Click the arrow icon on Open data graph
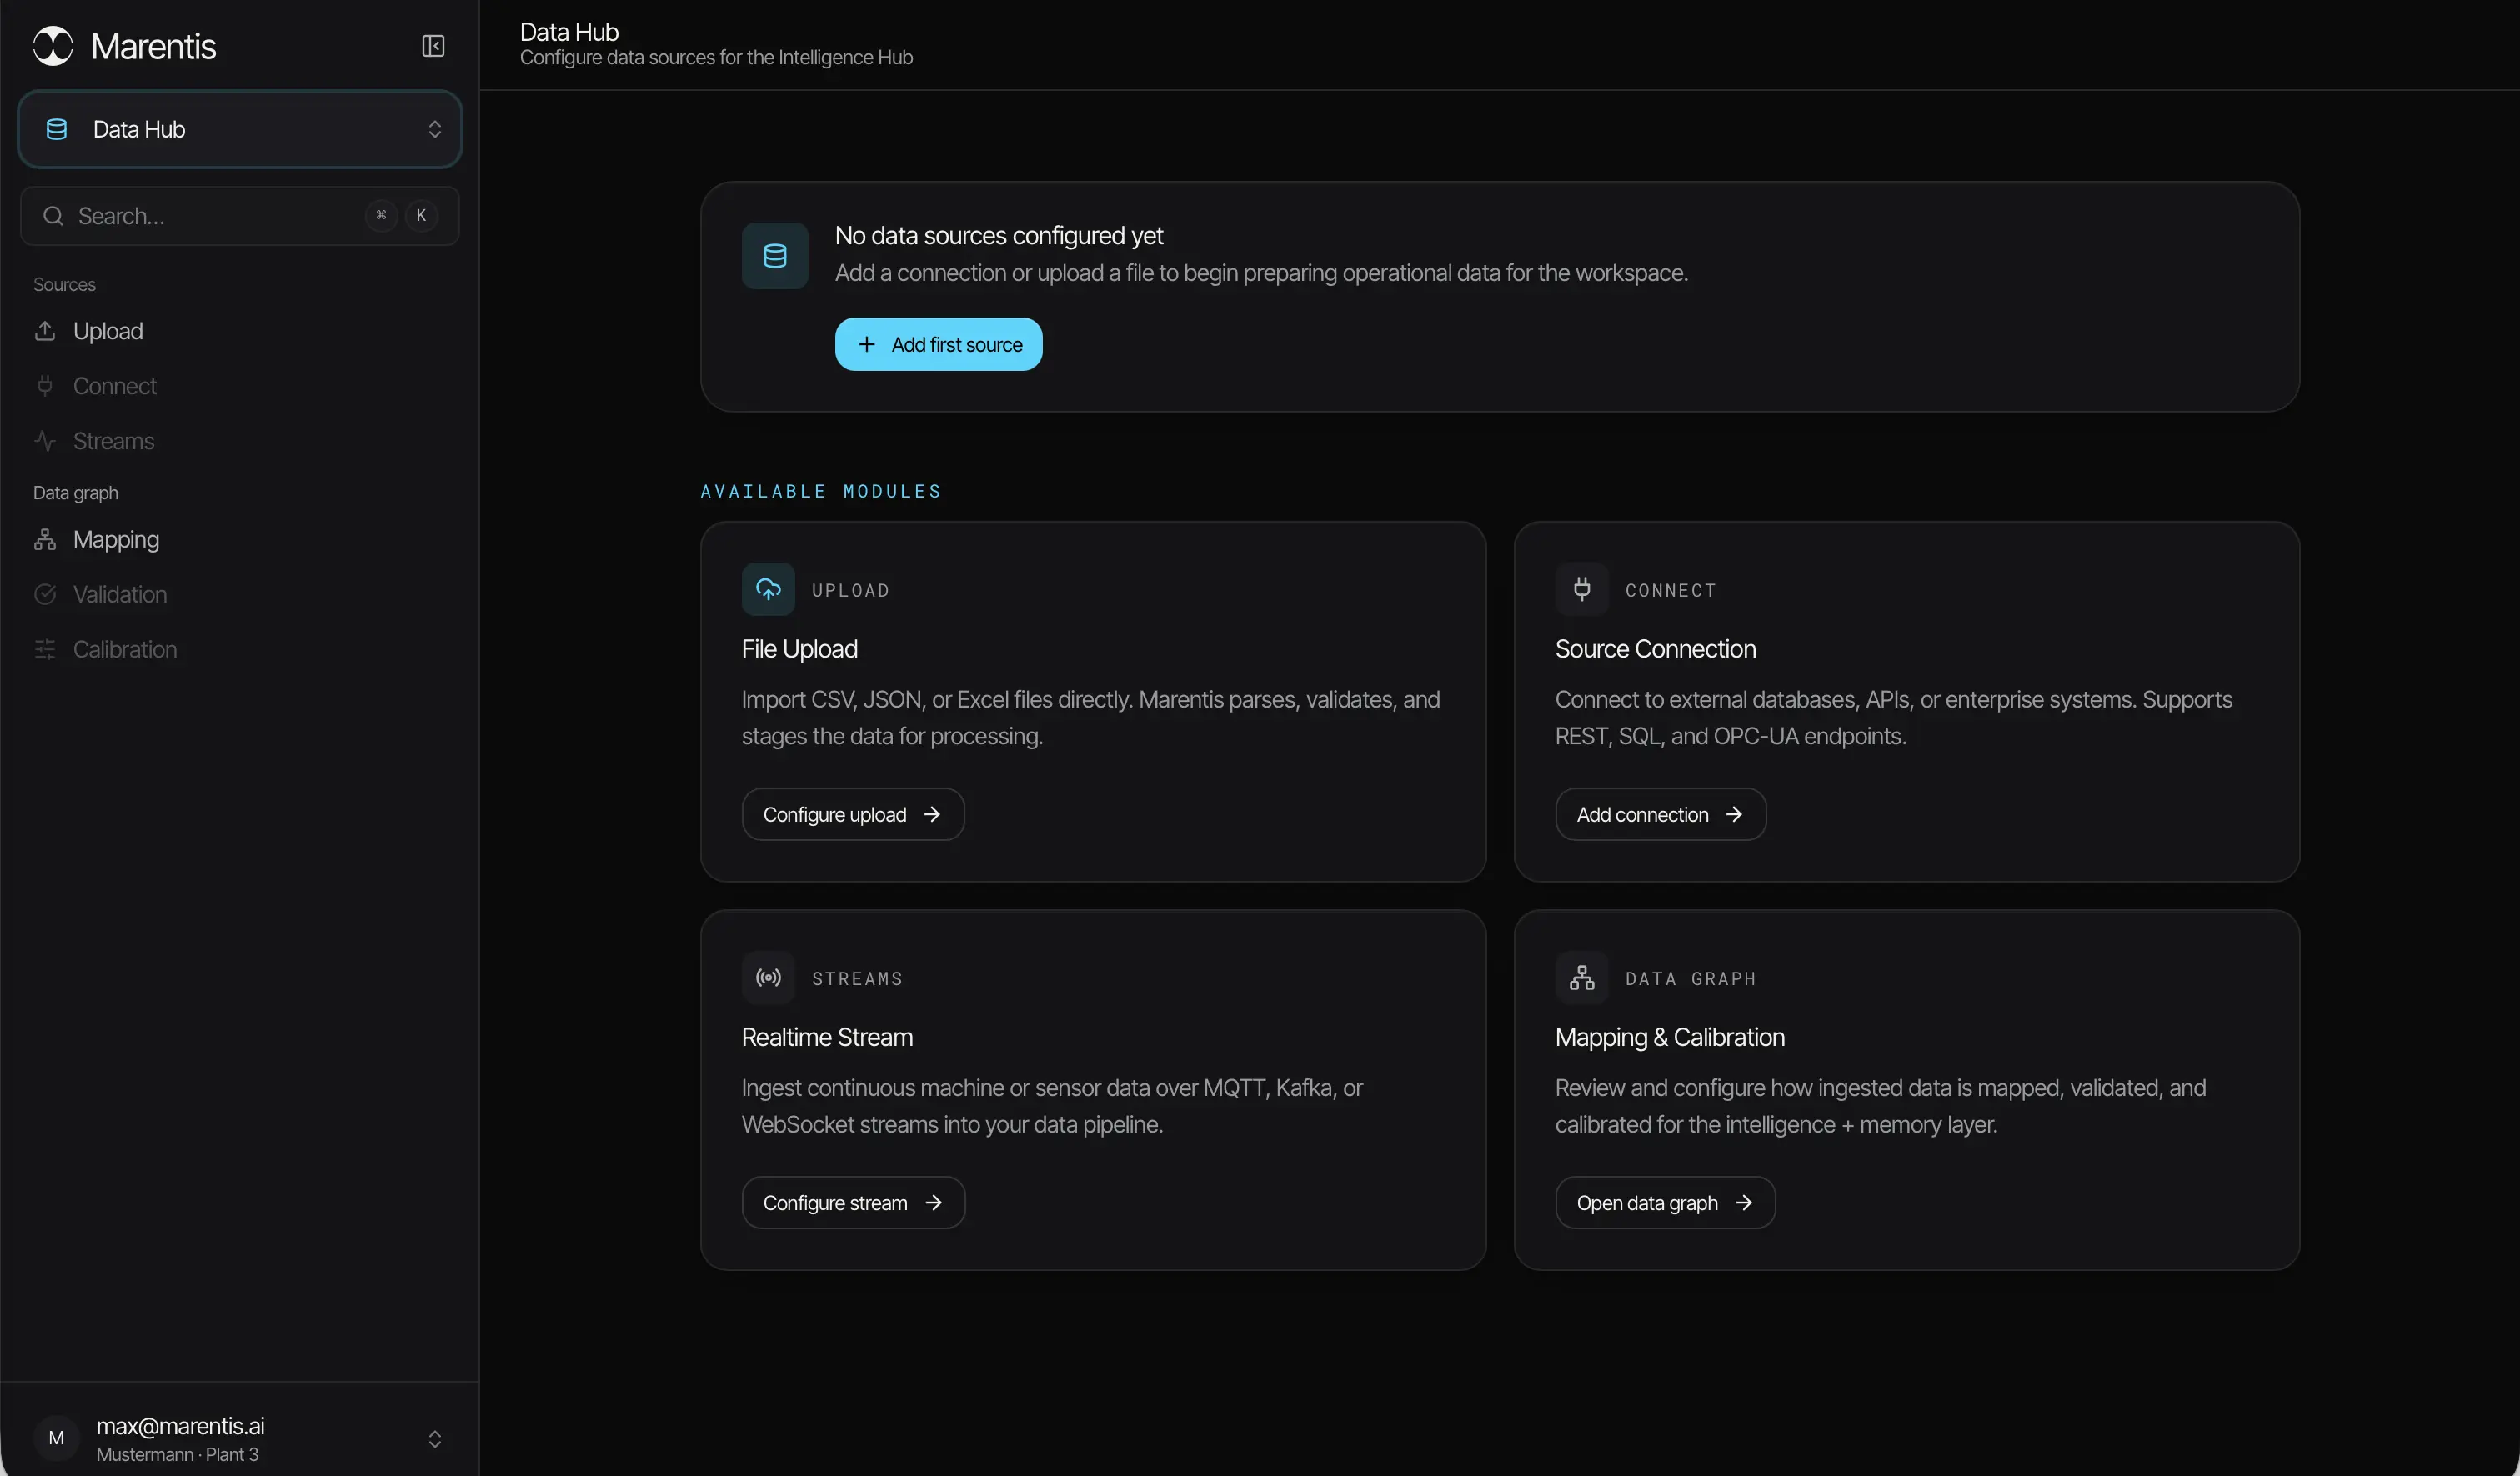This screenshot has height=1476, width=2520. [1744, 1202]
